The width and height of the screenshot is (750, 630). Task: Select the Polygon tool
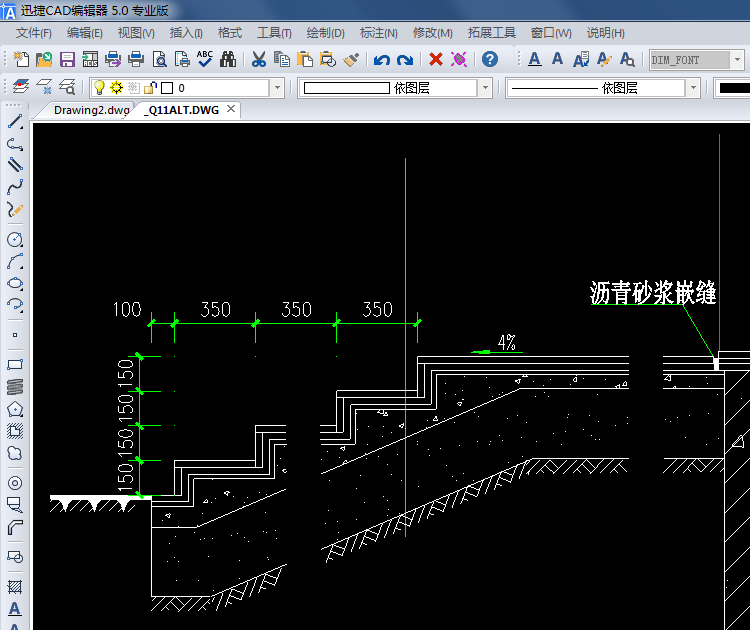(x=15, y=409)
